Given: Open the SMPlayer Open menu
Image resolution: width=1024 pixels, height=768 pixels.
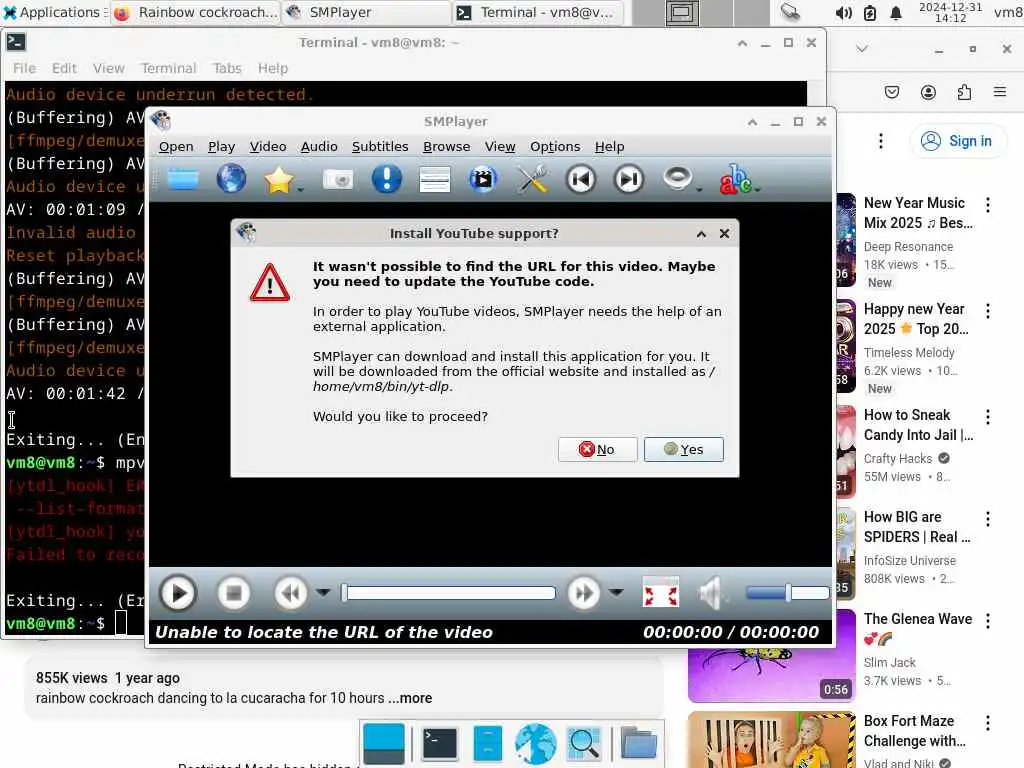Looking at the screenshot, I should coord(176,146).
